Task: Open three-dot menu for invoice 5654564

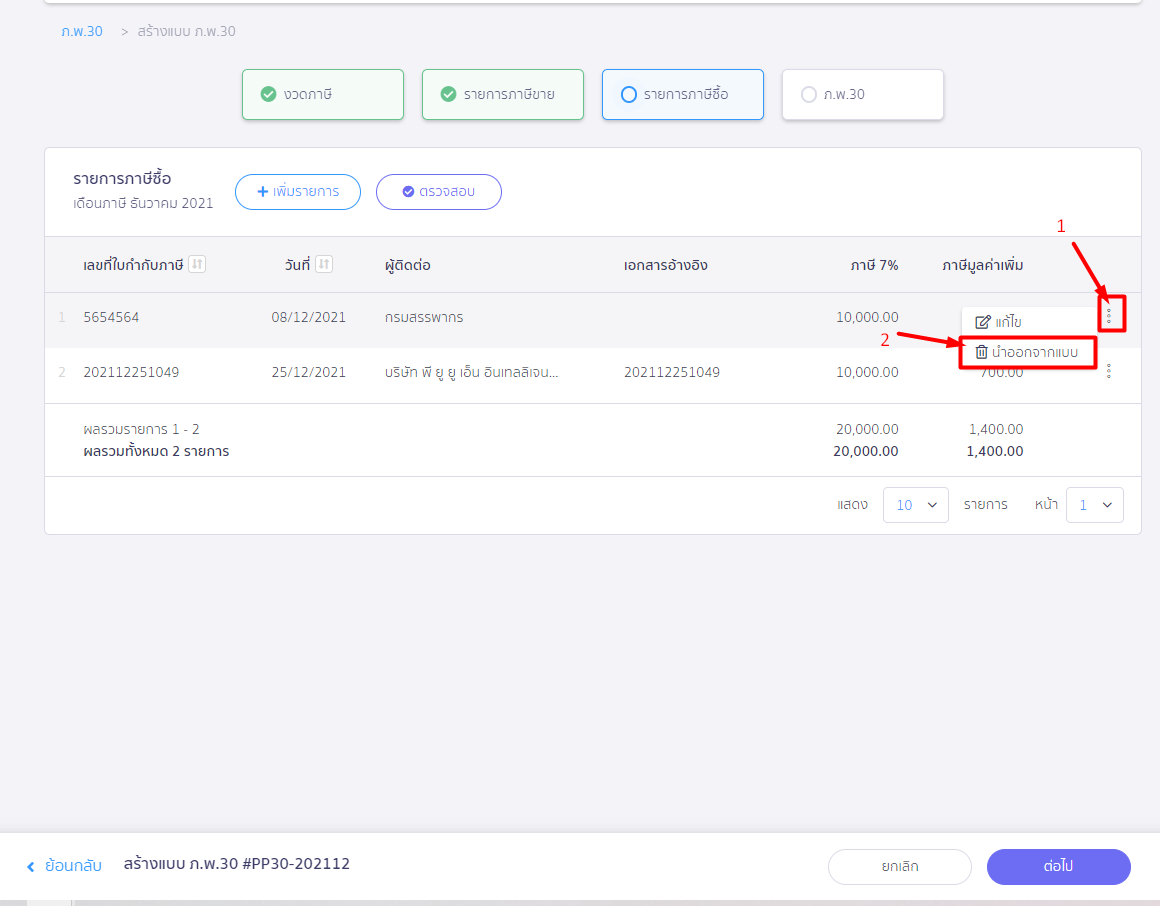Action: (1108, 316)
